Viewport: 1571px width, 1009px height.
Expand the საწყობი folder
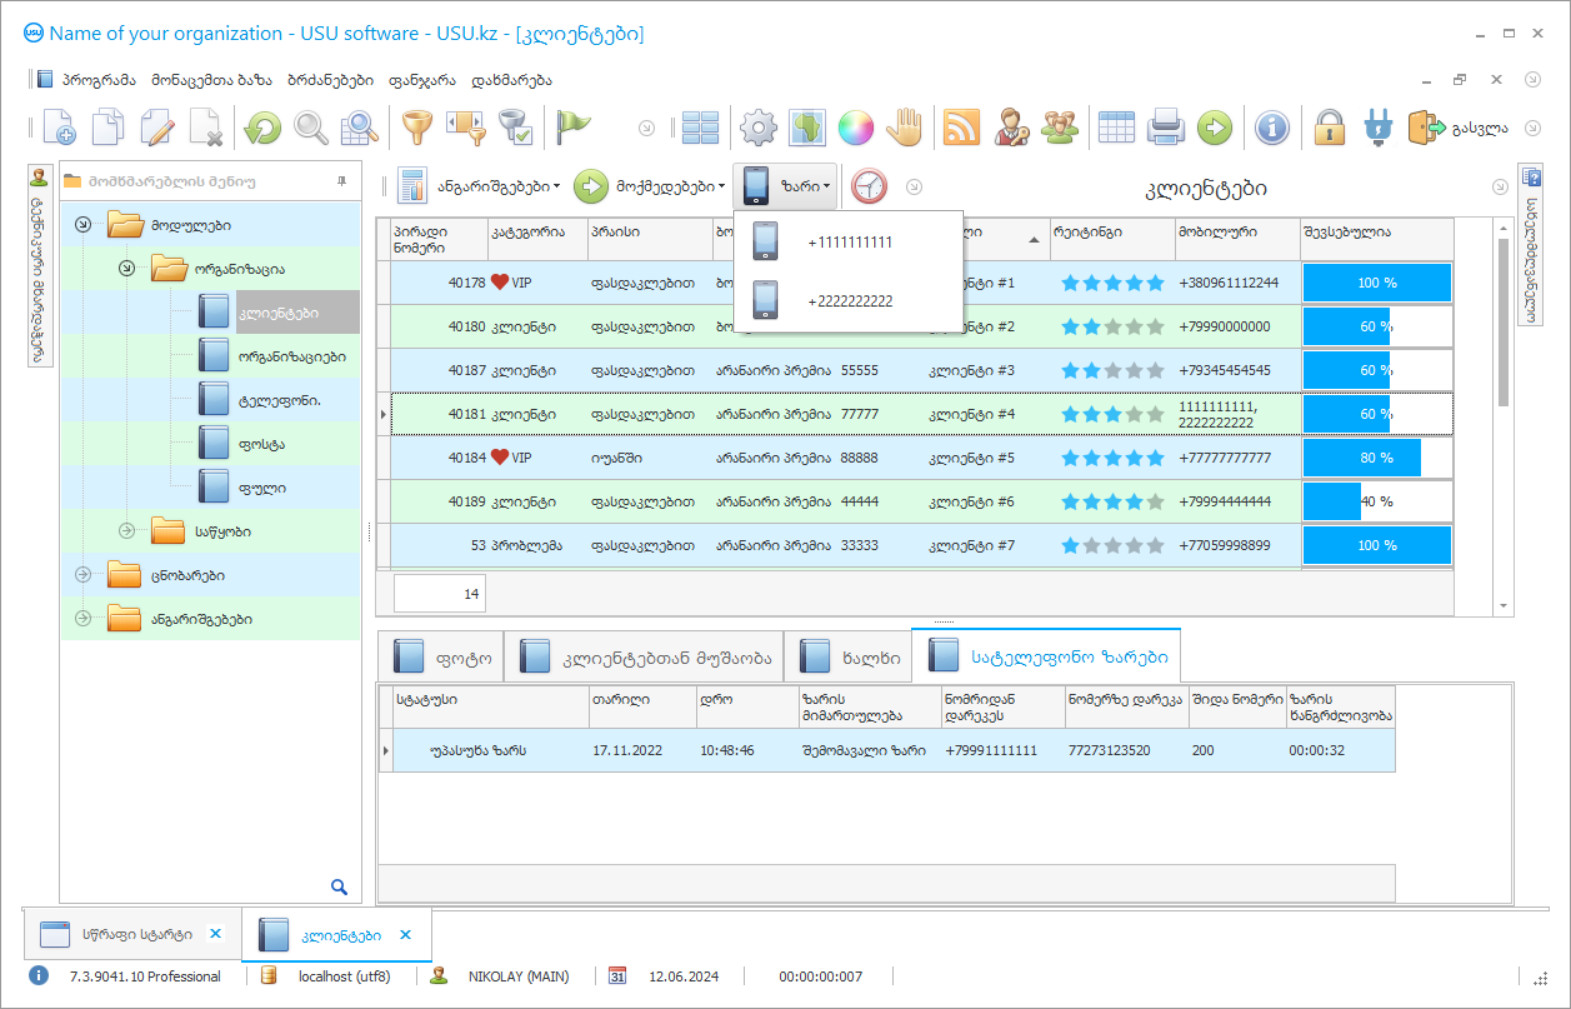point(126,531)
